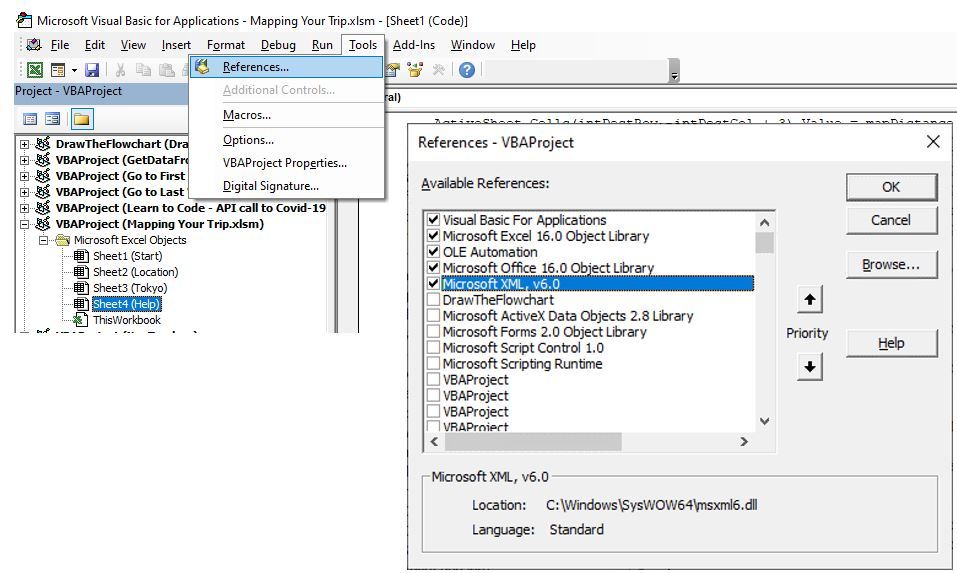Select Sheet2 (Location) in project tree
The width and height of the screenshot is (957, 573).
[135, 272]
